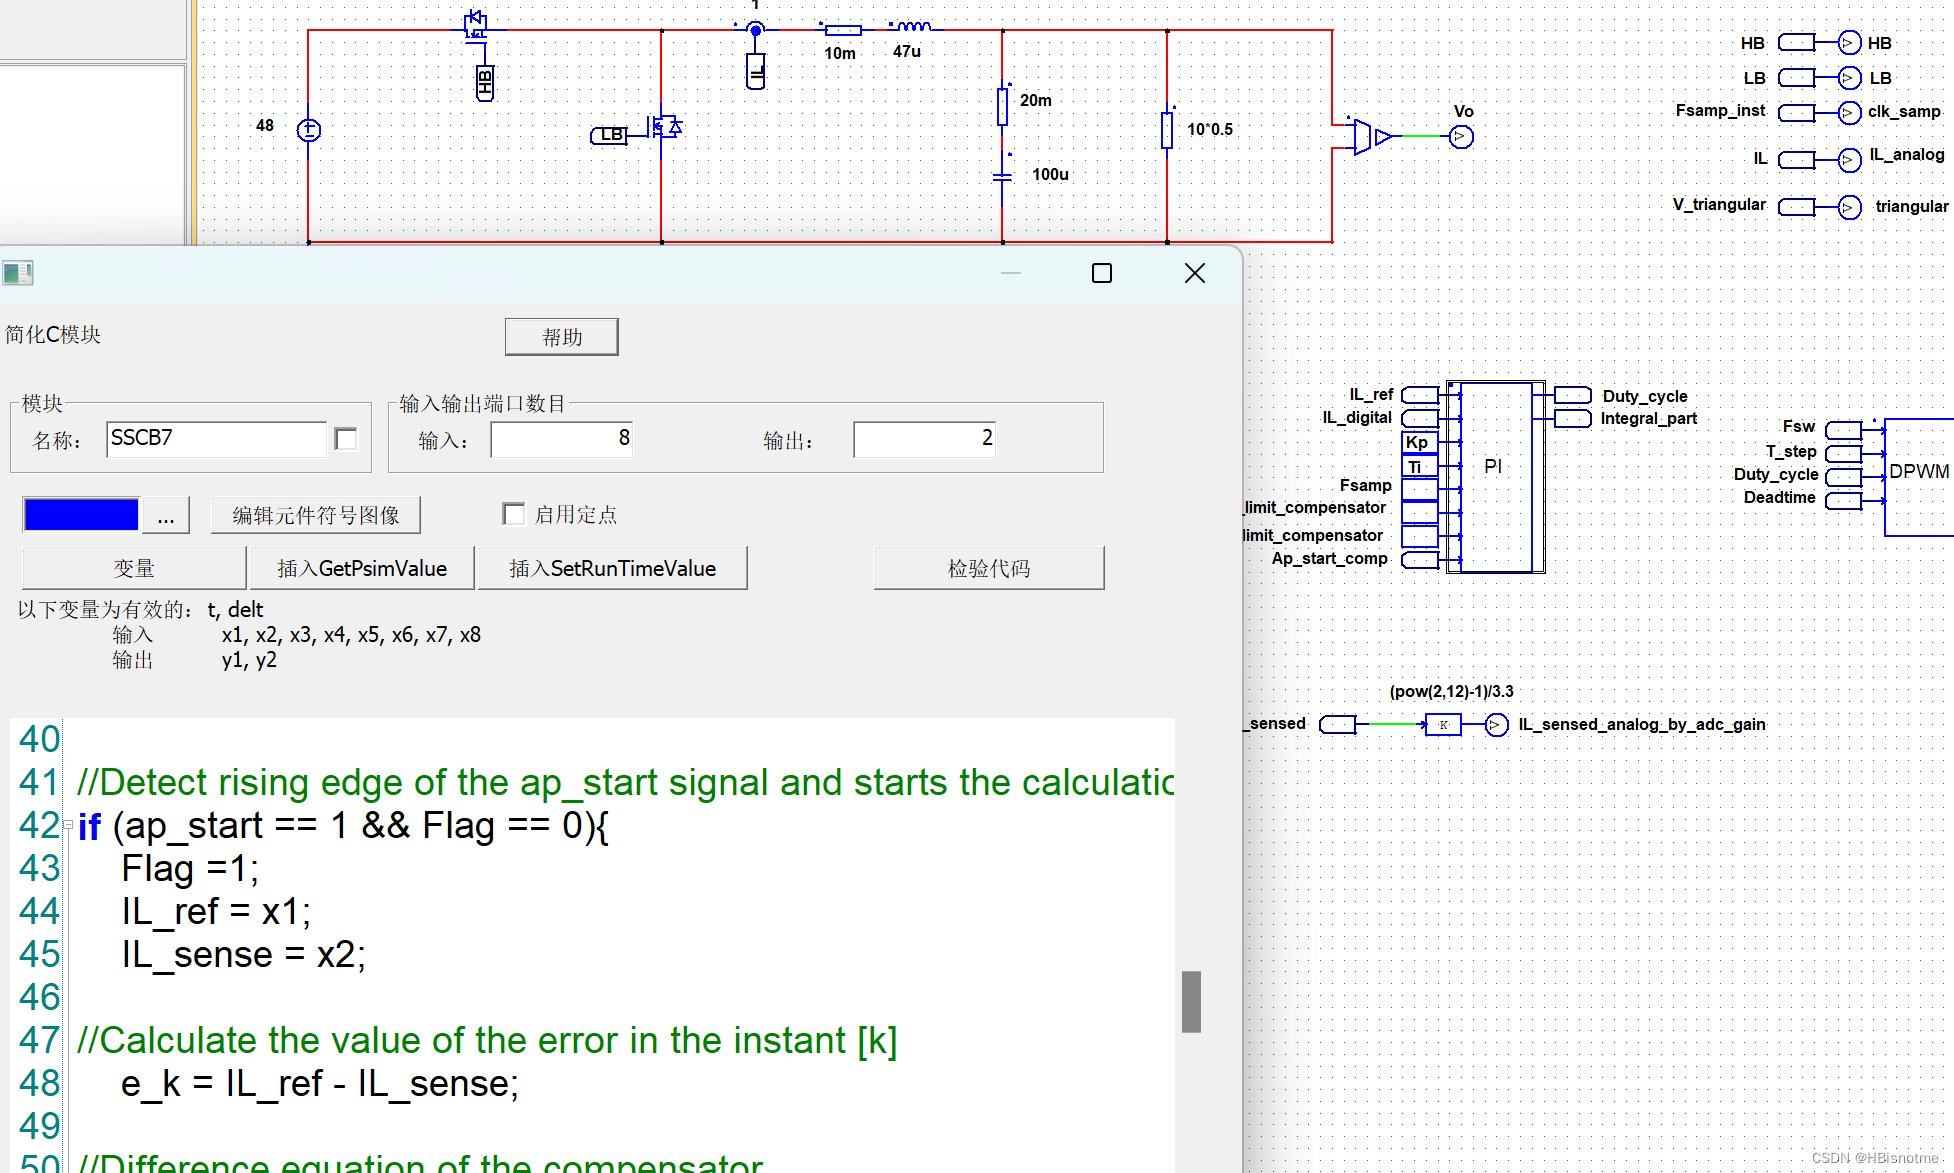
Task: Click the 变量 variables button
Action: (134, 568)
